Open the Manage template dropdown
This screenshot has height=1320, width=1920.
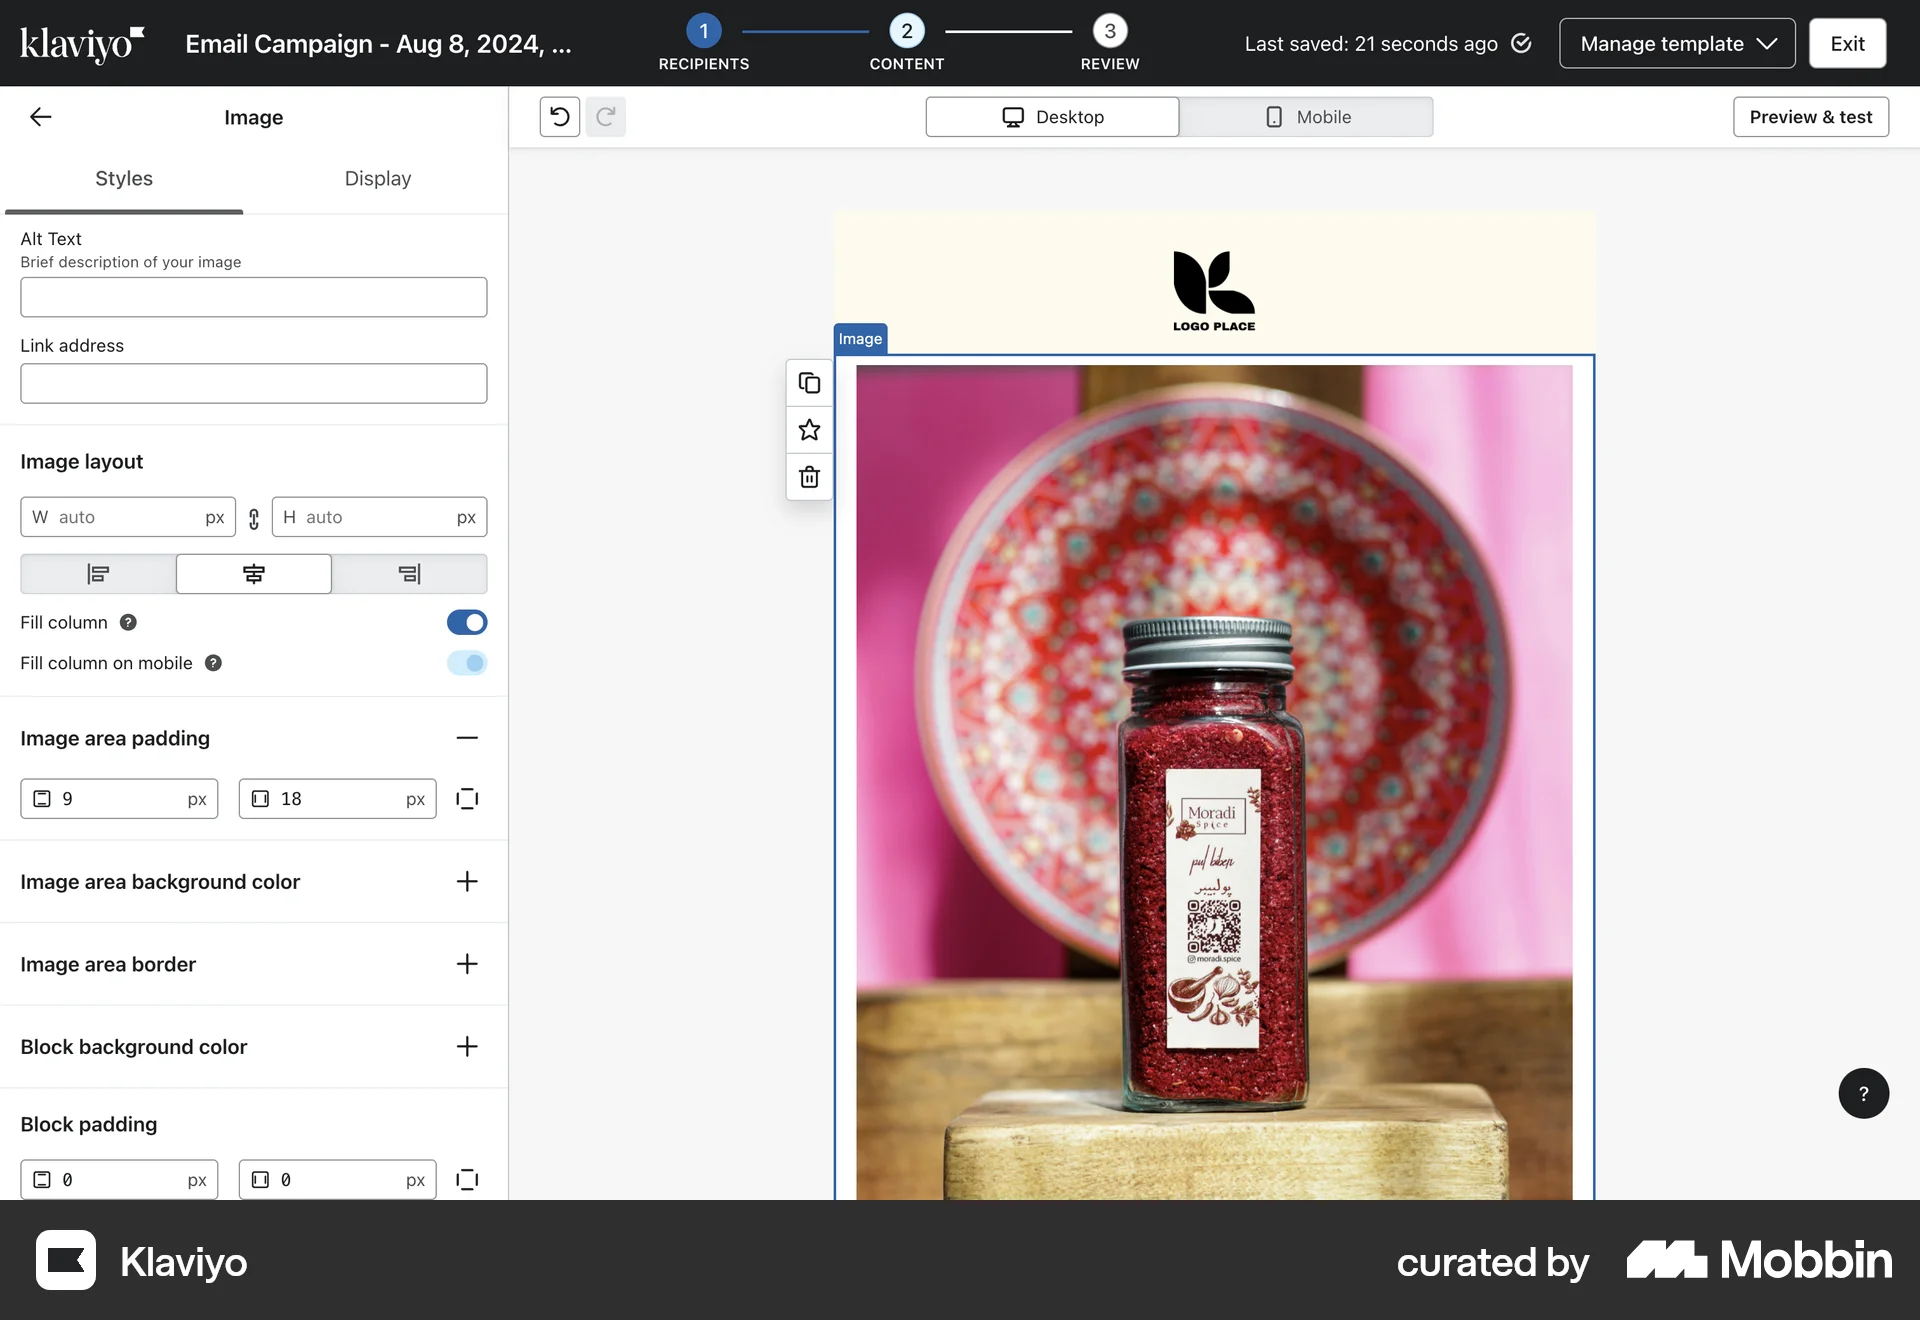tap(1677, 43)
